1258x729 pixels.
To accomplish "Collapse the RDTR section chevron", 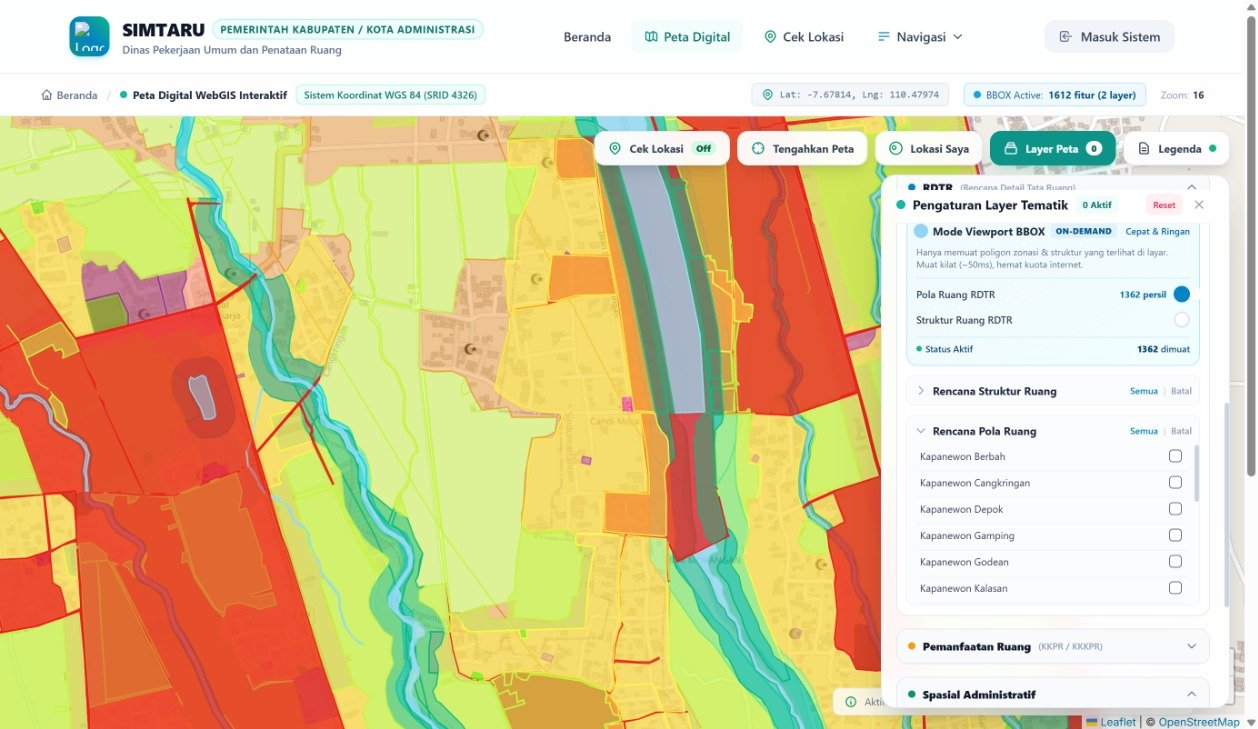I will (x=1191, y=186).
